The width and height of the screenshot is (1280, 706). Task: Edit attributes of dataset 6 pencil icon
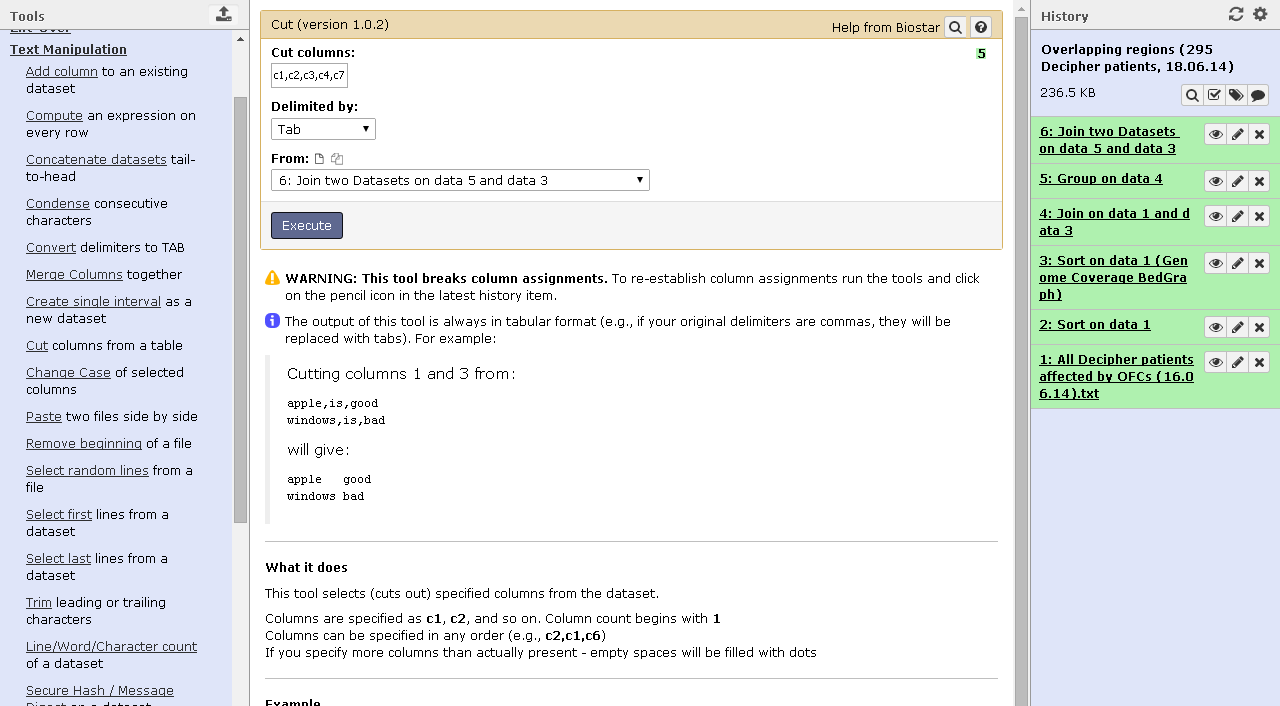click(1238, 134)
